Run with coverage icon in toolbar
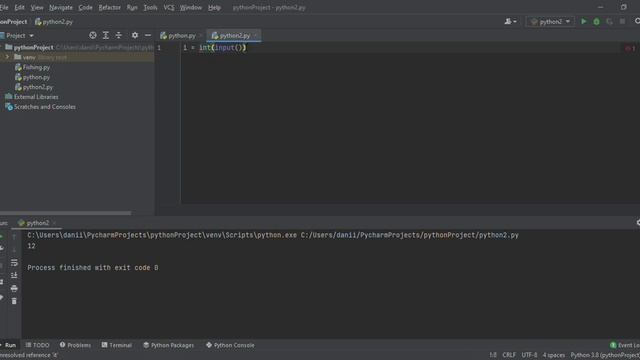Screen dimensions: 640x360 point(609,22)
